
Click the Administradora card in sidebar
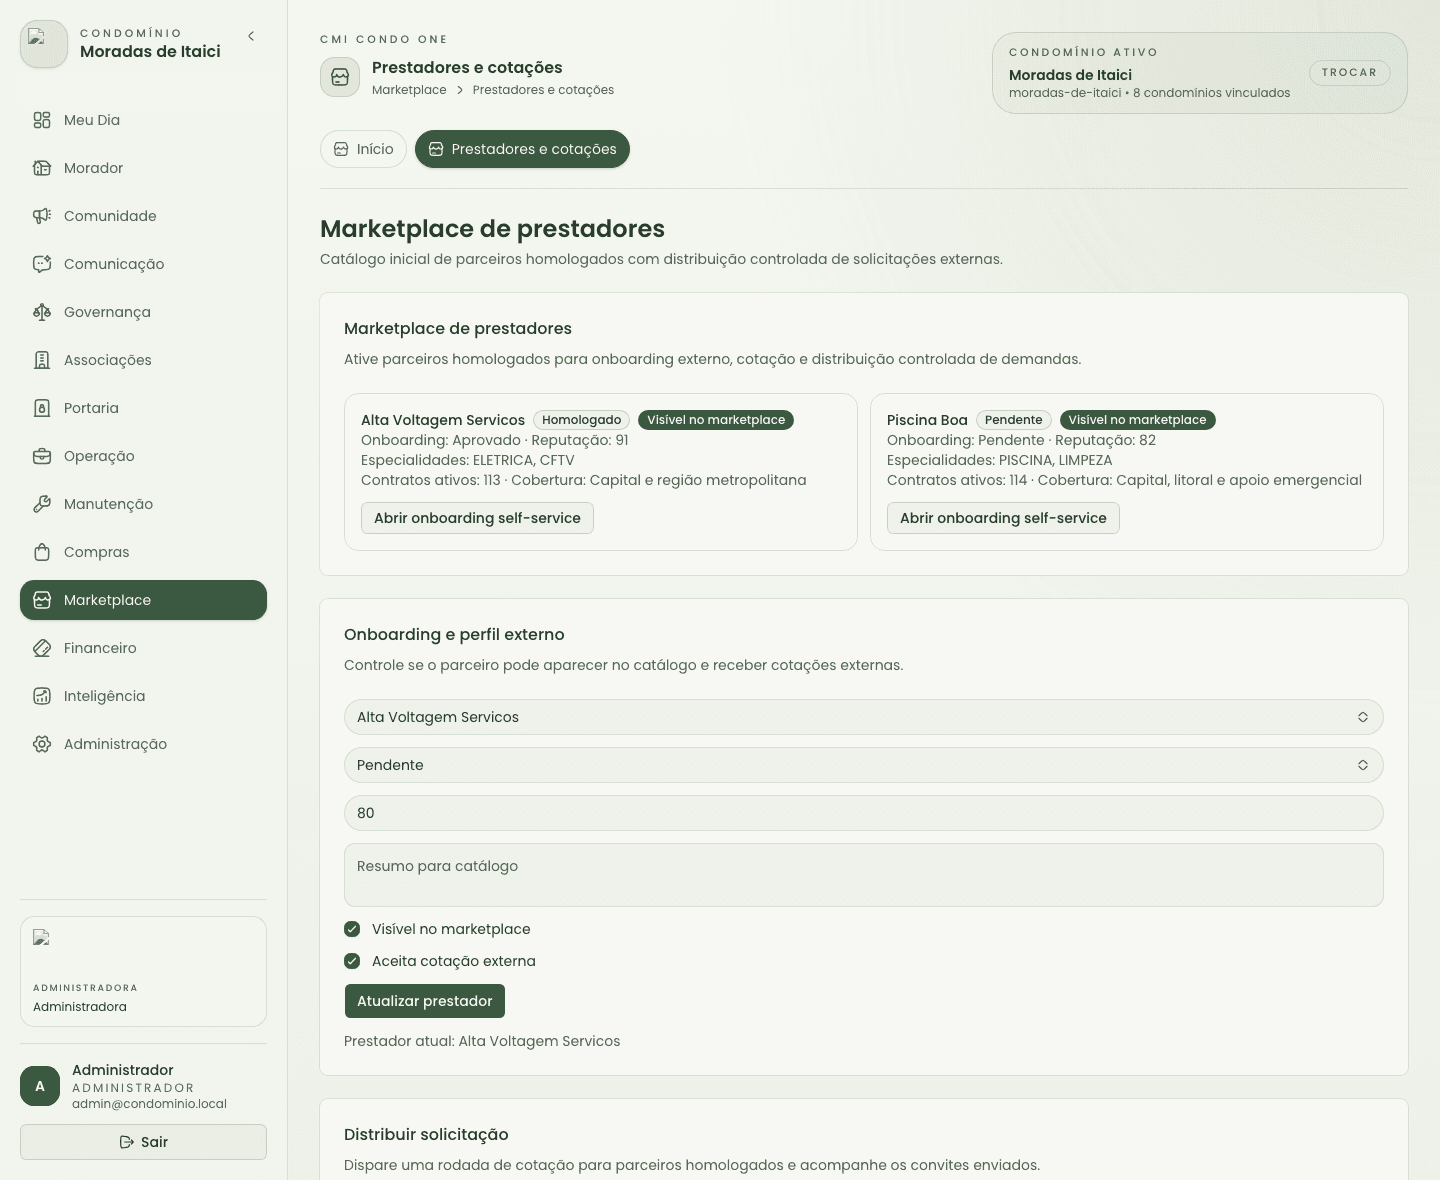point(143,971)
